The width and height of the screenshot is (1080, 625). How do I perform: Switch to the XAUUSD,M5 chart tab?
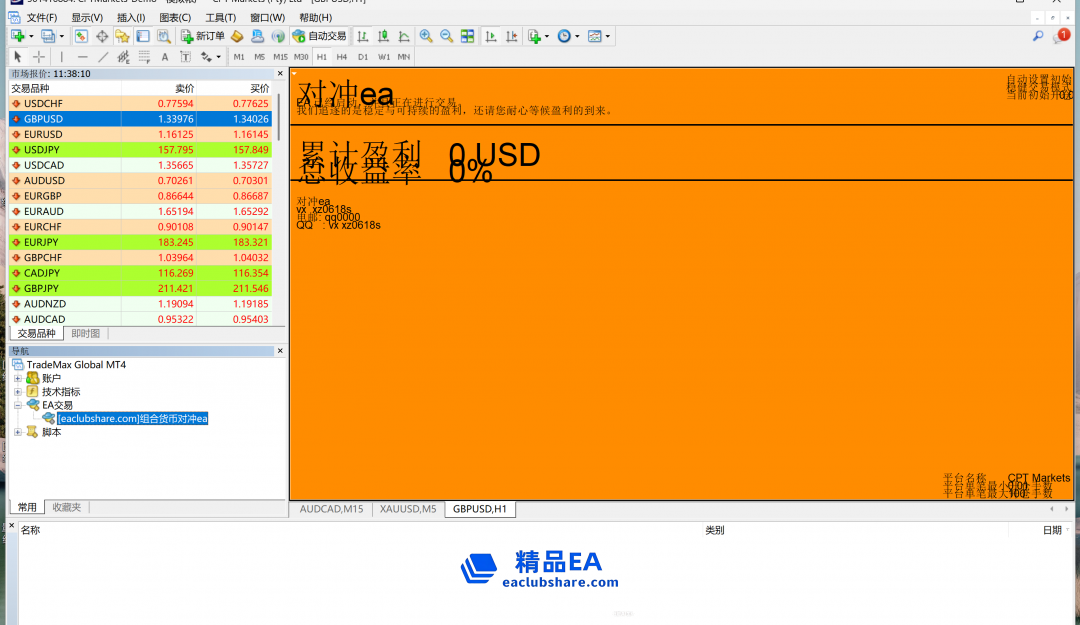[407, 509]
